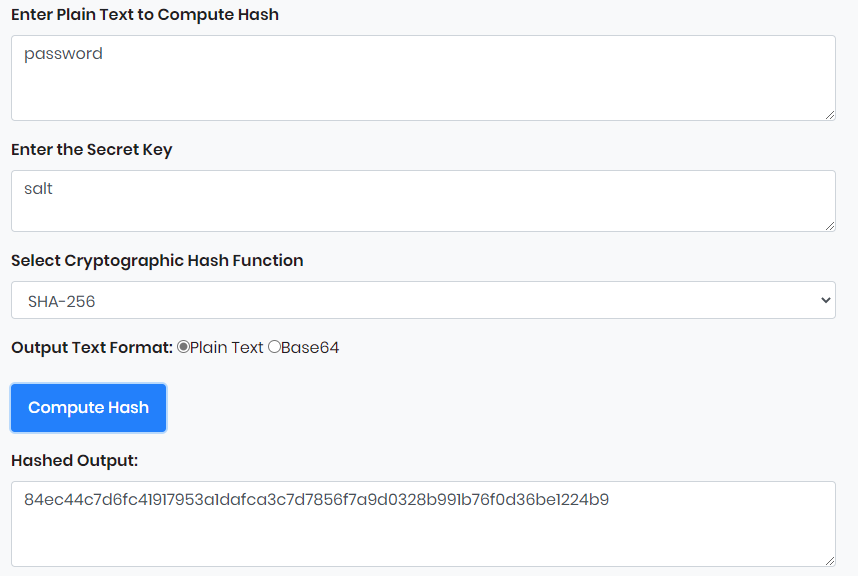Click the 'Enter the Secret Key' label
858x576 pixels.
(x=92, y=149)
